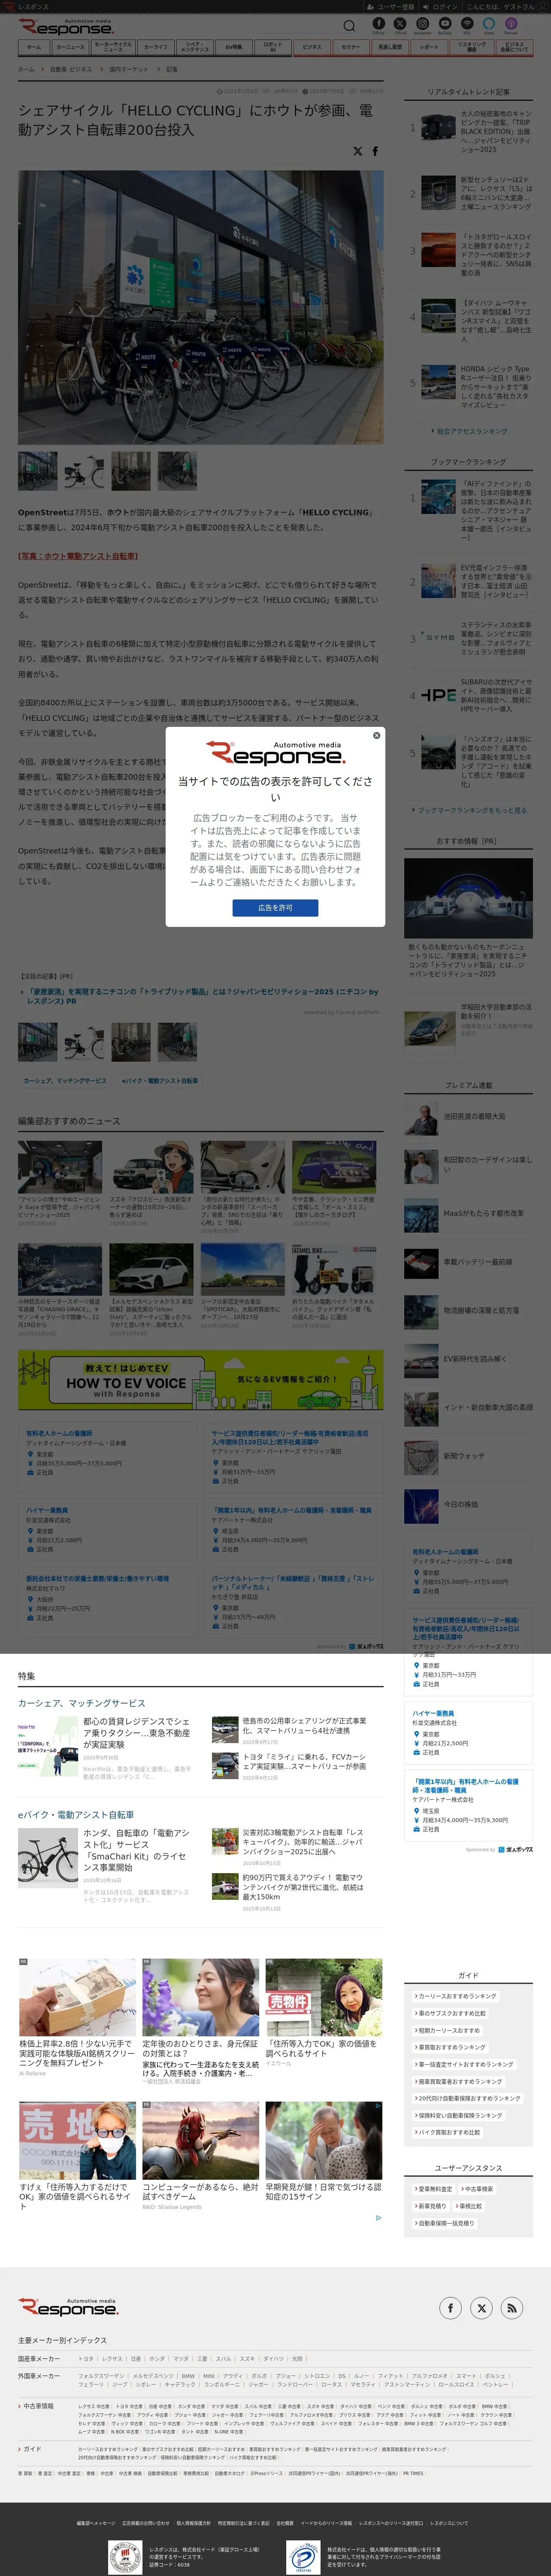This screenshot has width=551, height=2576.
Task: Open the X (Twitter) icon in the header
Action: 400,23
